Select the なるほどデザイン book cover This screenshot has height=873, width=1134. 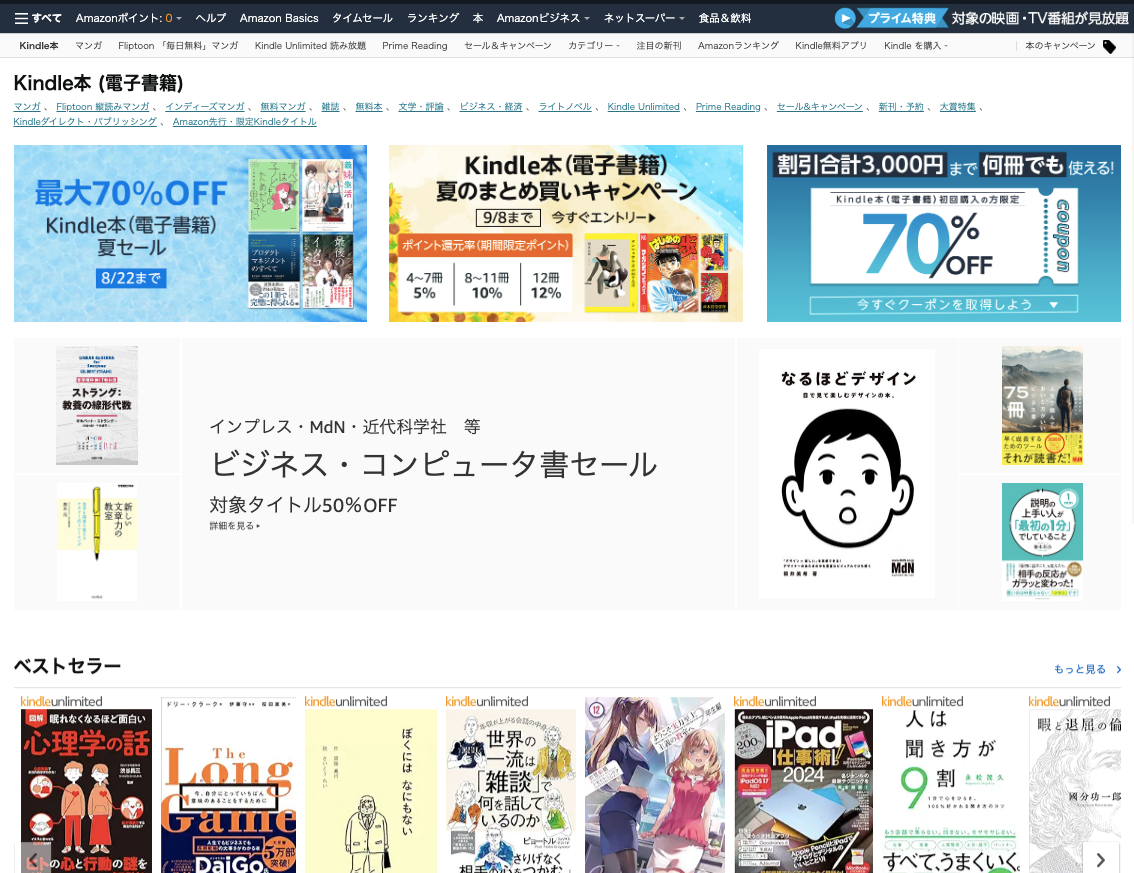tap(846, 473)
